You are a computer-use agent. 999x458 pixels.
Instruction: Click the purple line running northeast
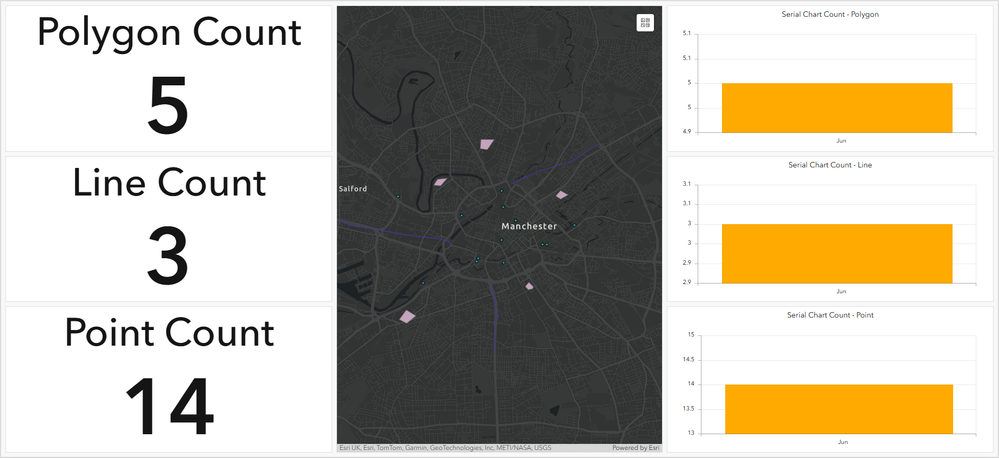(554, 166)
